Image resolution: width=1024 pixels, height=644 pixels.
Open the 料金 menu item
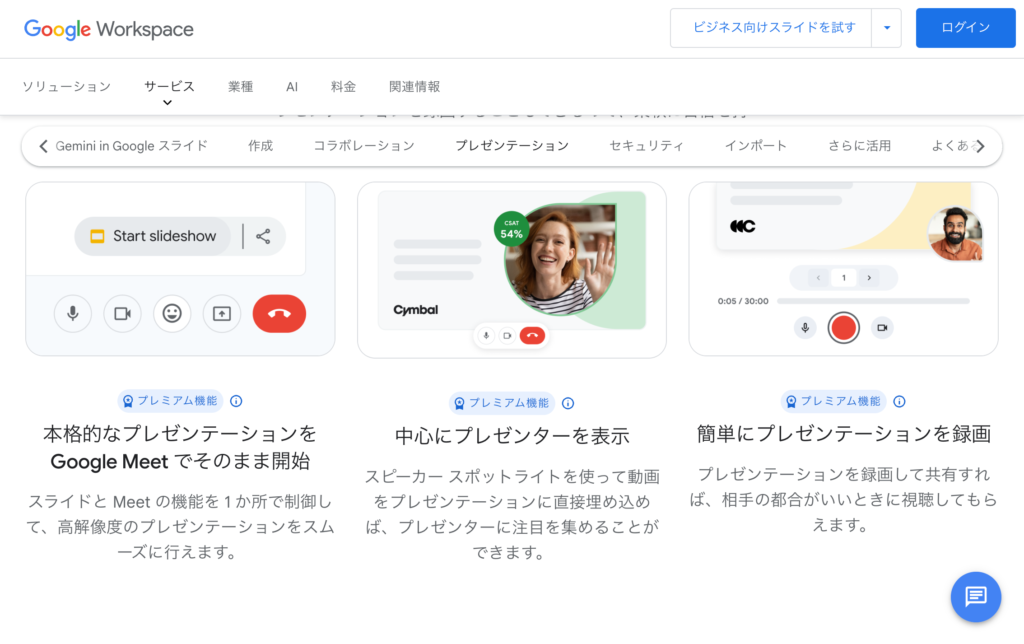click(x=344, y=87)
